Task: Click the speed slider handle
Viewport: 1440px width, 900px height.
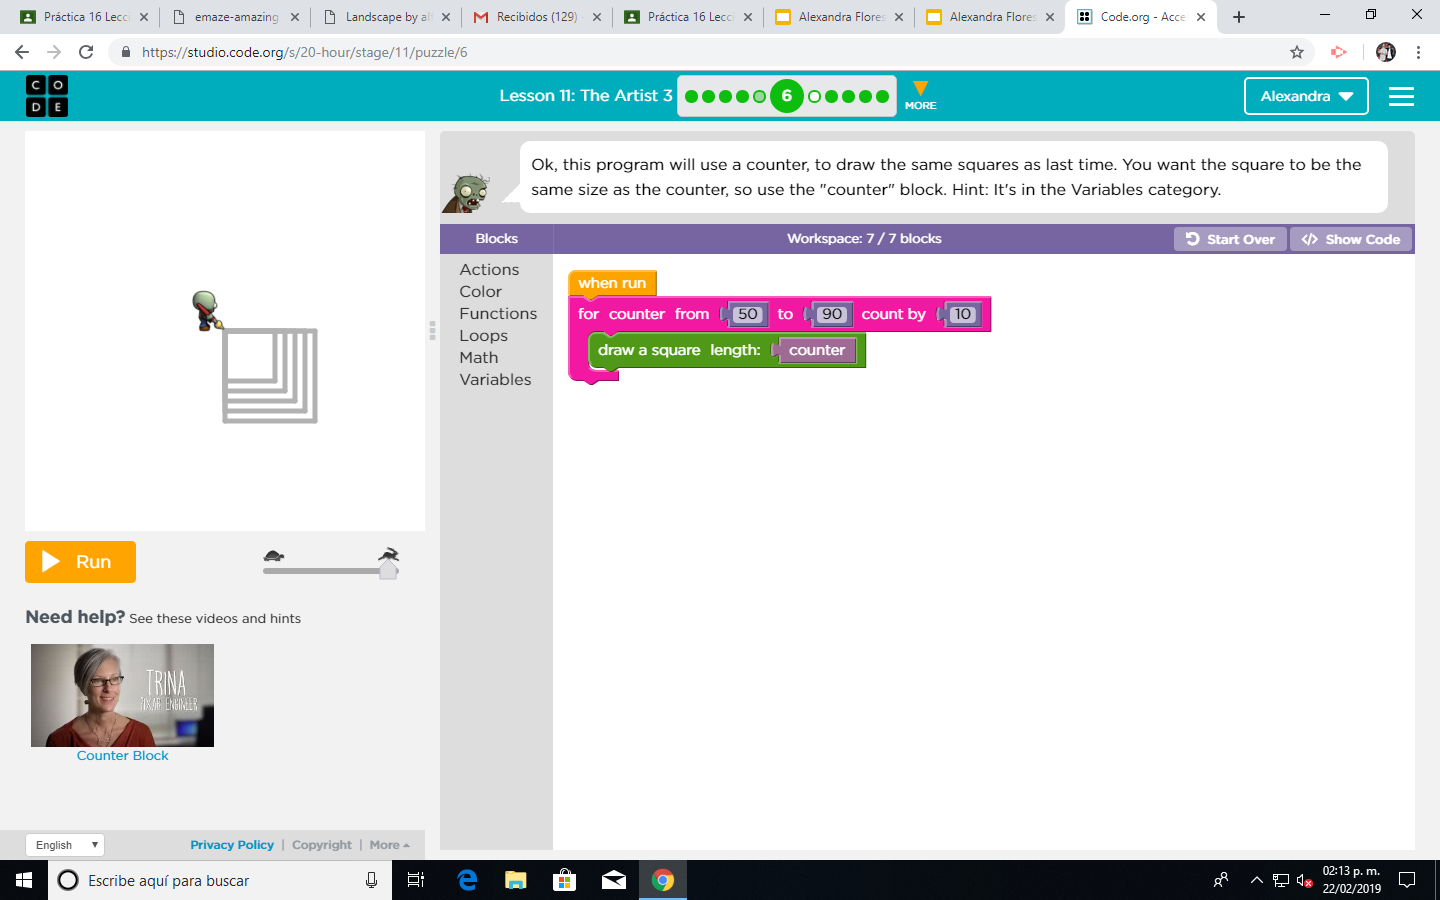Action: tap(389, 569)
